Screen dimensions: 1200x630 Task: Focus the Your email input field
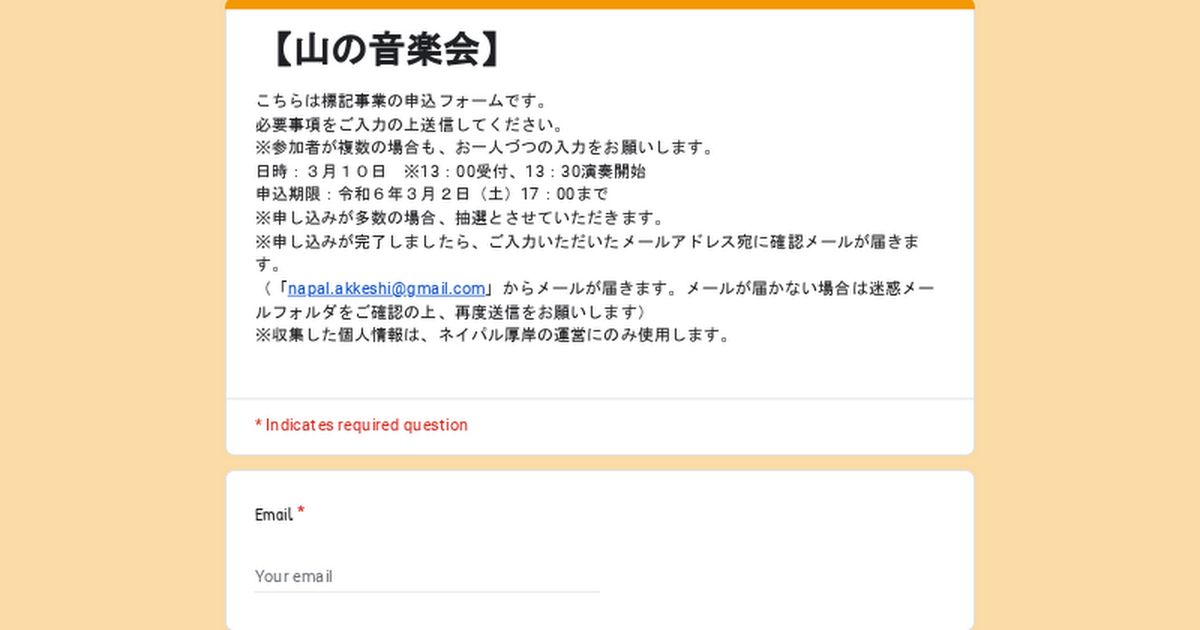(427, 576)
